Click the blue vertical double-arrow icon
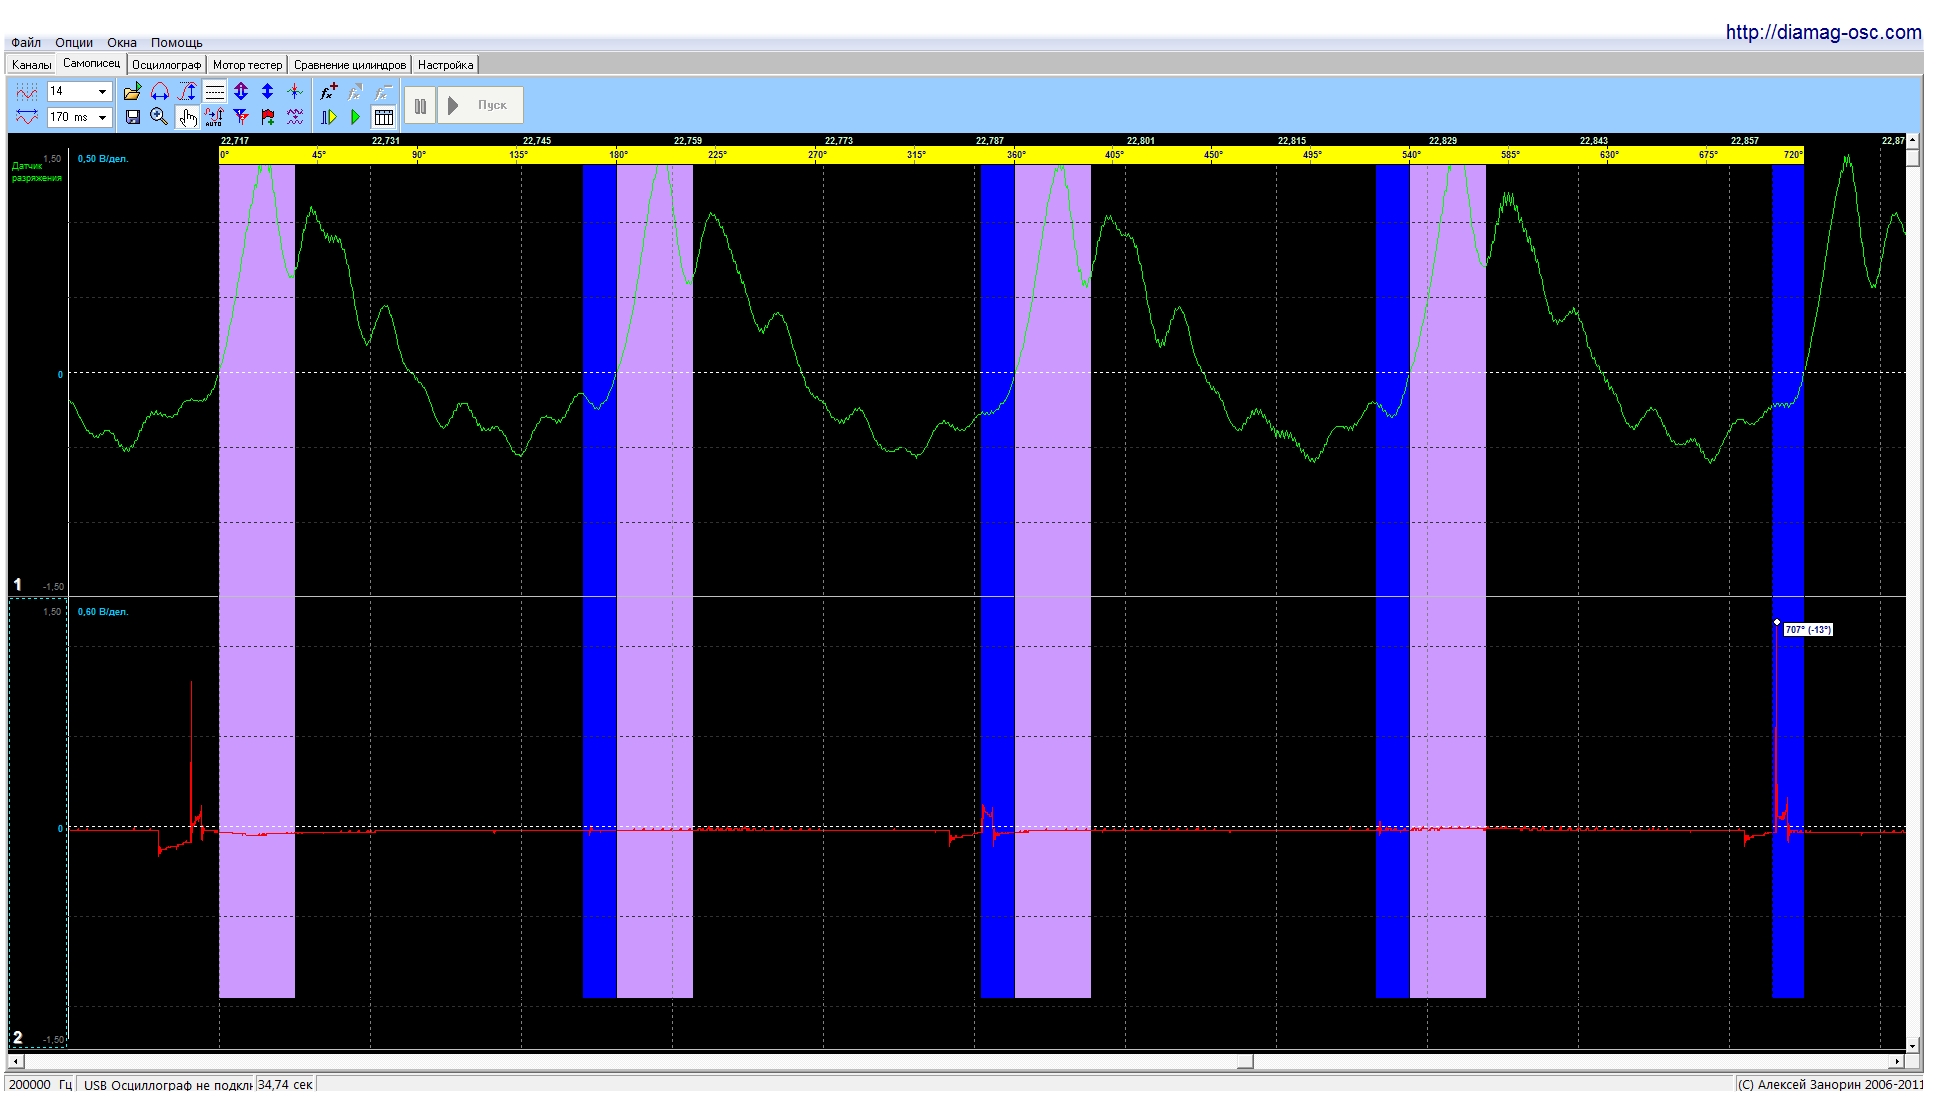Viewport: 1936px width, 1096px height. point(267,92)
